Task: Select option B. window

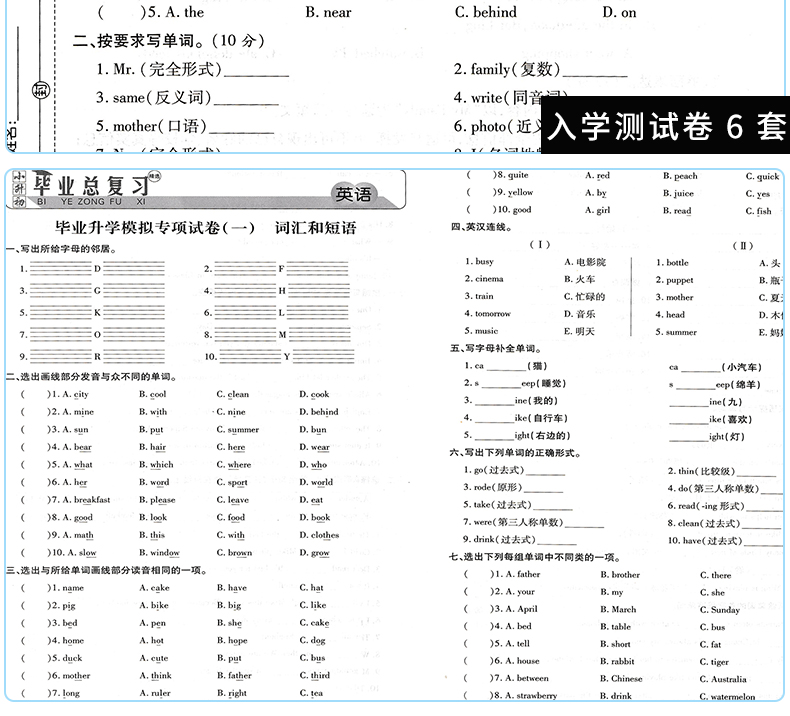Action: click(159, 553)
